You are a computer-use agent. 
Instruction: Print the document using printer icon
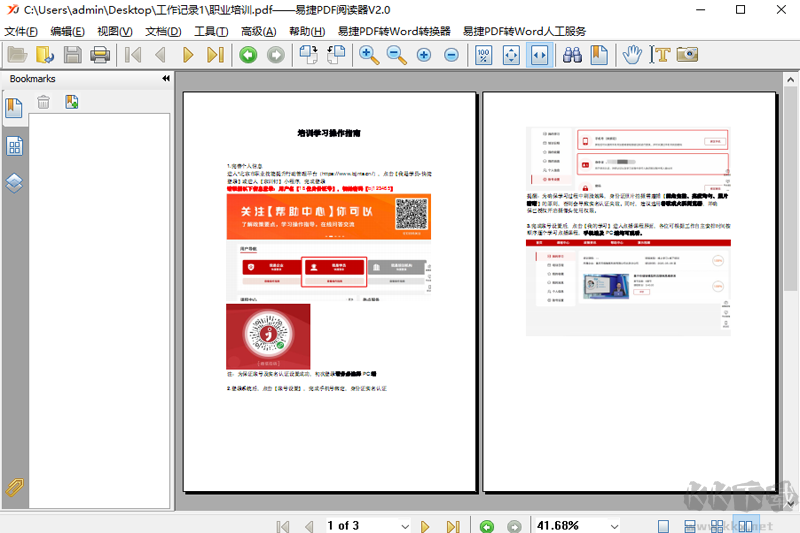click(x=100, y=55)
